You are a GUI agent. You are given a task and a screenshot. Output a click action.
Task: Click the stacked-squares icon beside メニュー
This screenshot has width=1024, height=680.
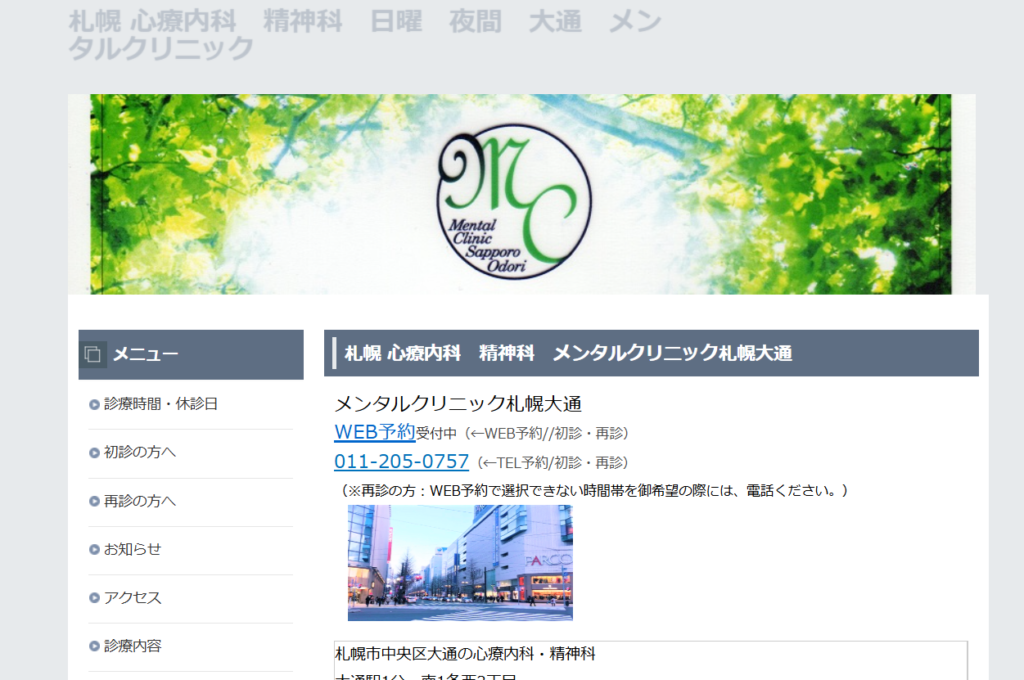point(92,354)
